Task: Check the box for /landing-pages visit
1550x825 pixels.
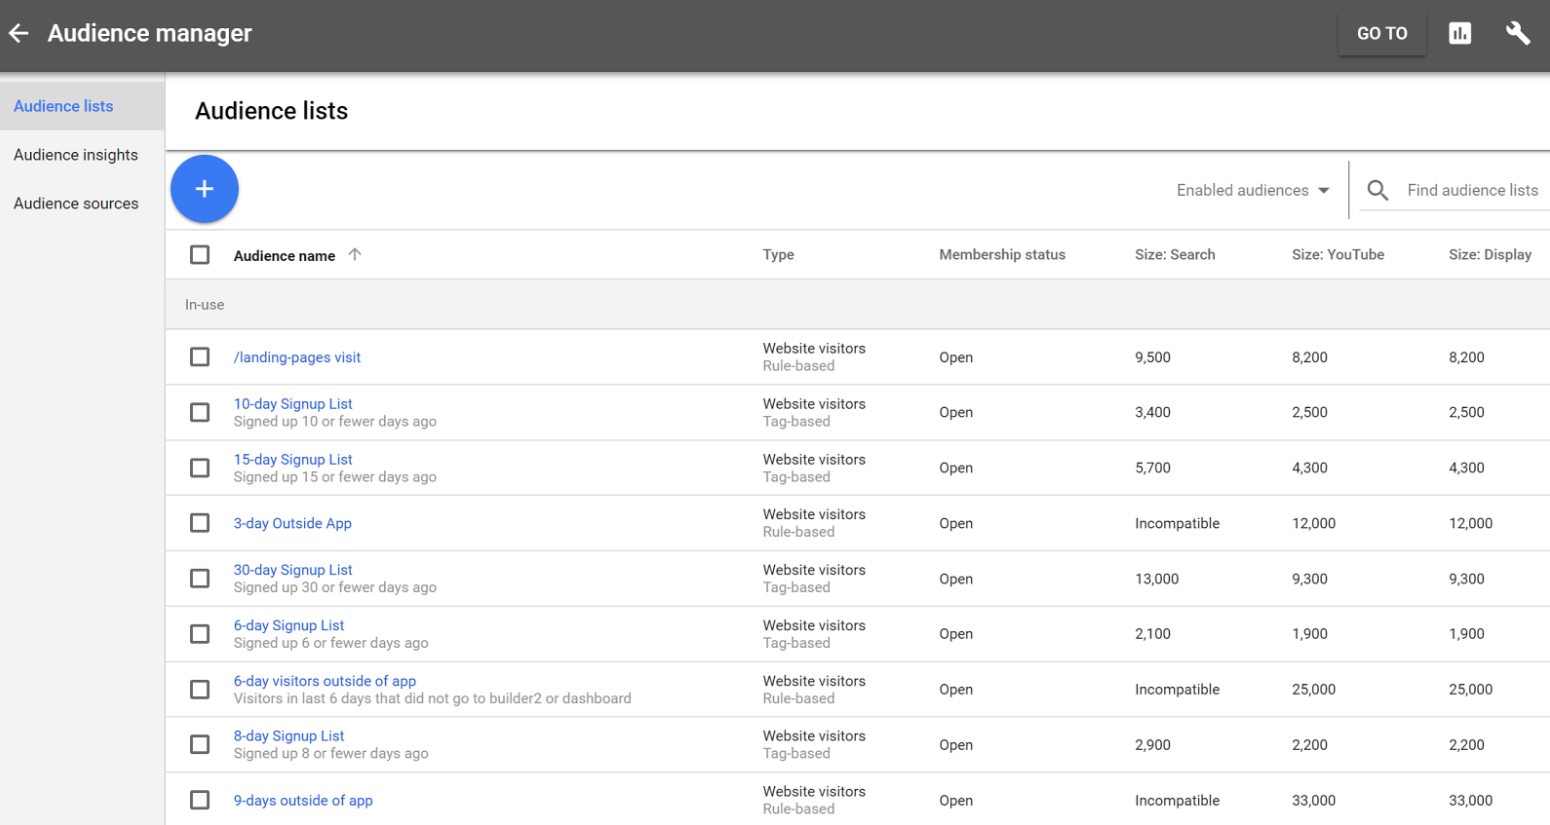Action: 200,357
